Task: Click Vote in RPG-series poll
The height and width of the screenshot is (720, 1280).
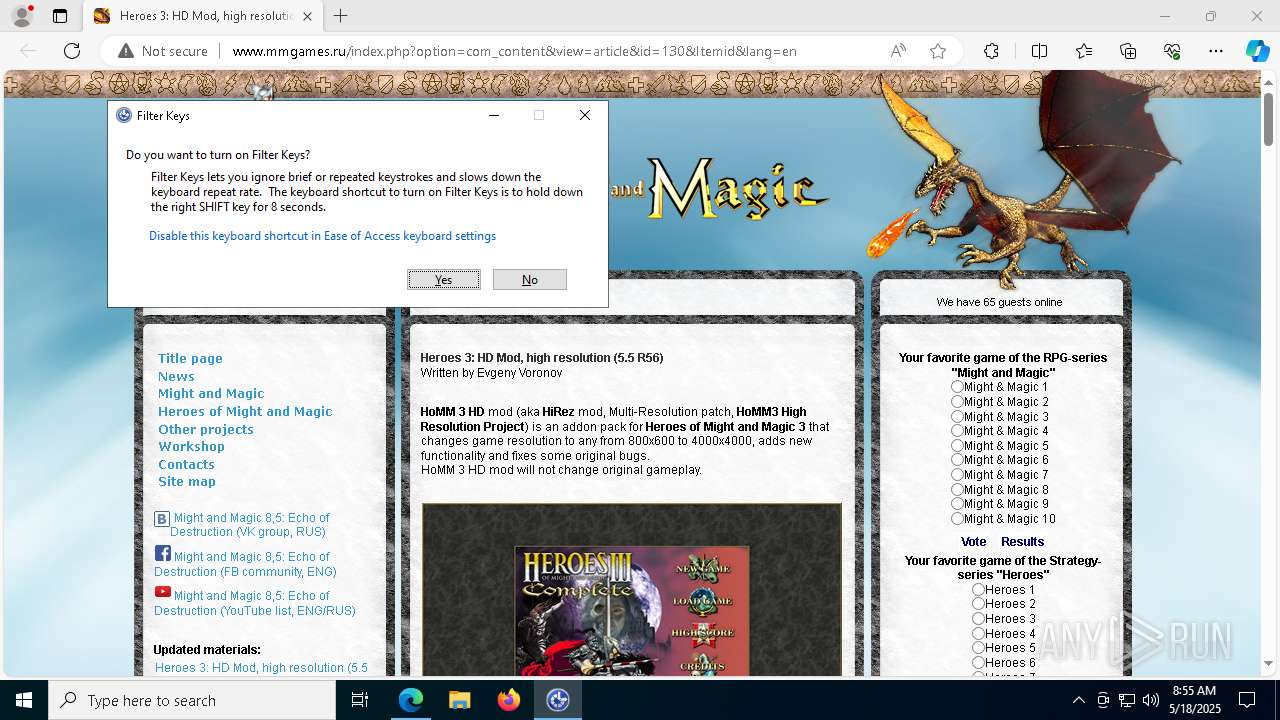Action: pyautogui.click(x=973, y=542)
